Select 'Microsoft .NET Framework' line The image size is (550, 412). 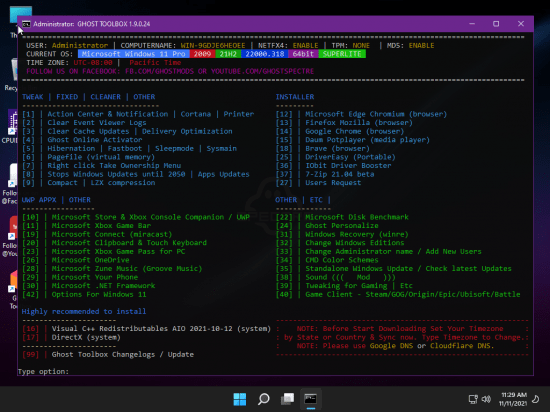coord(89,286)
